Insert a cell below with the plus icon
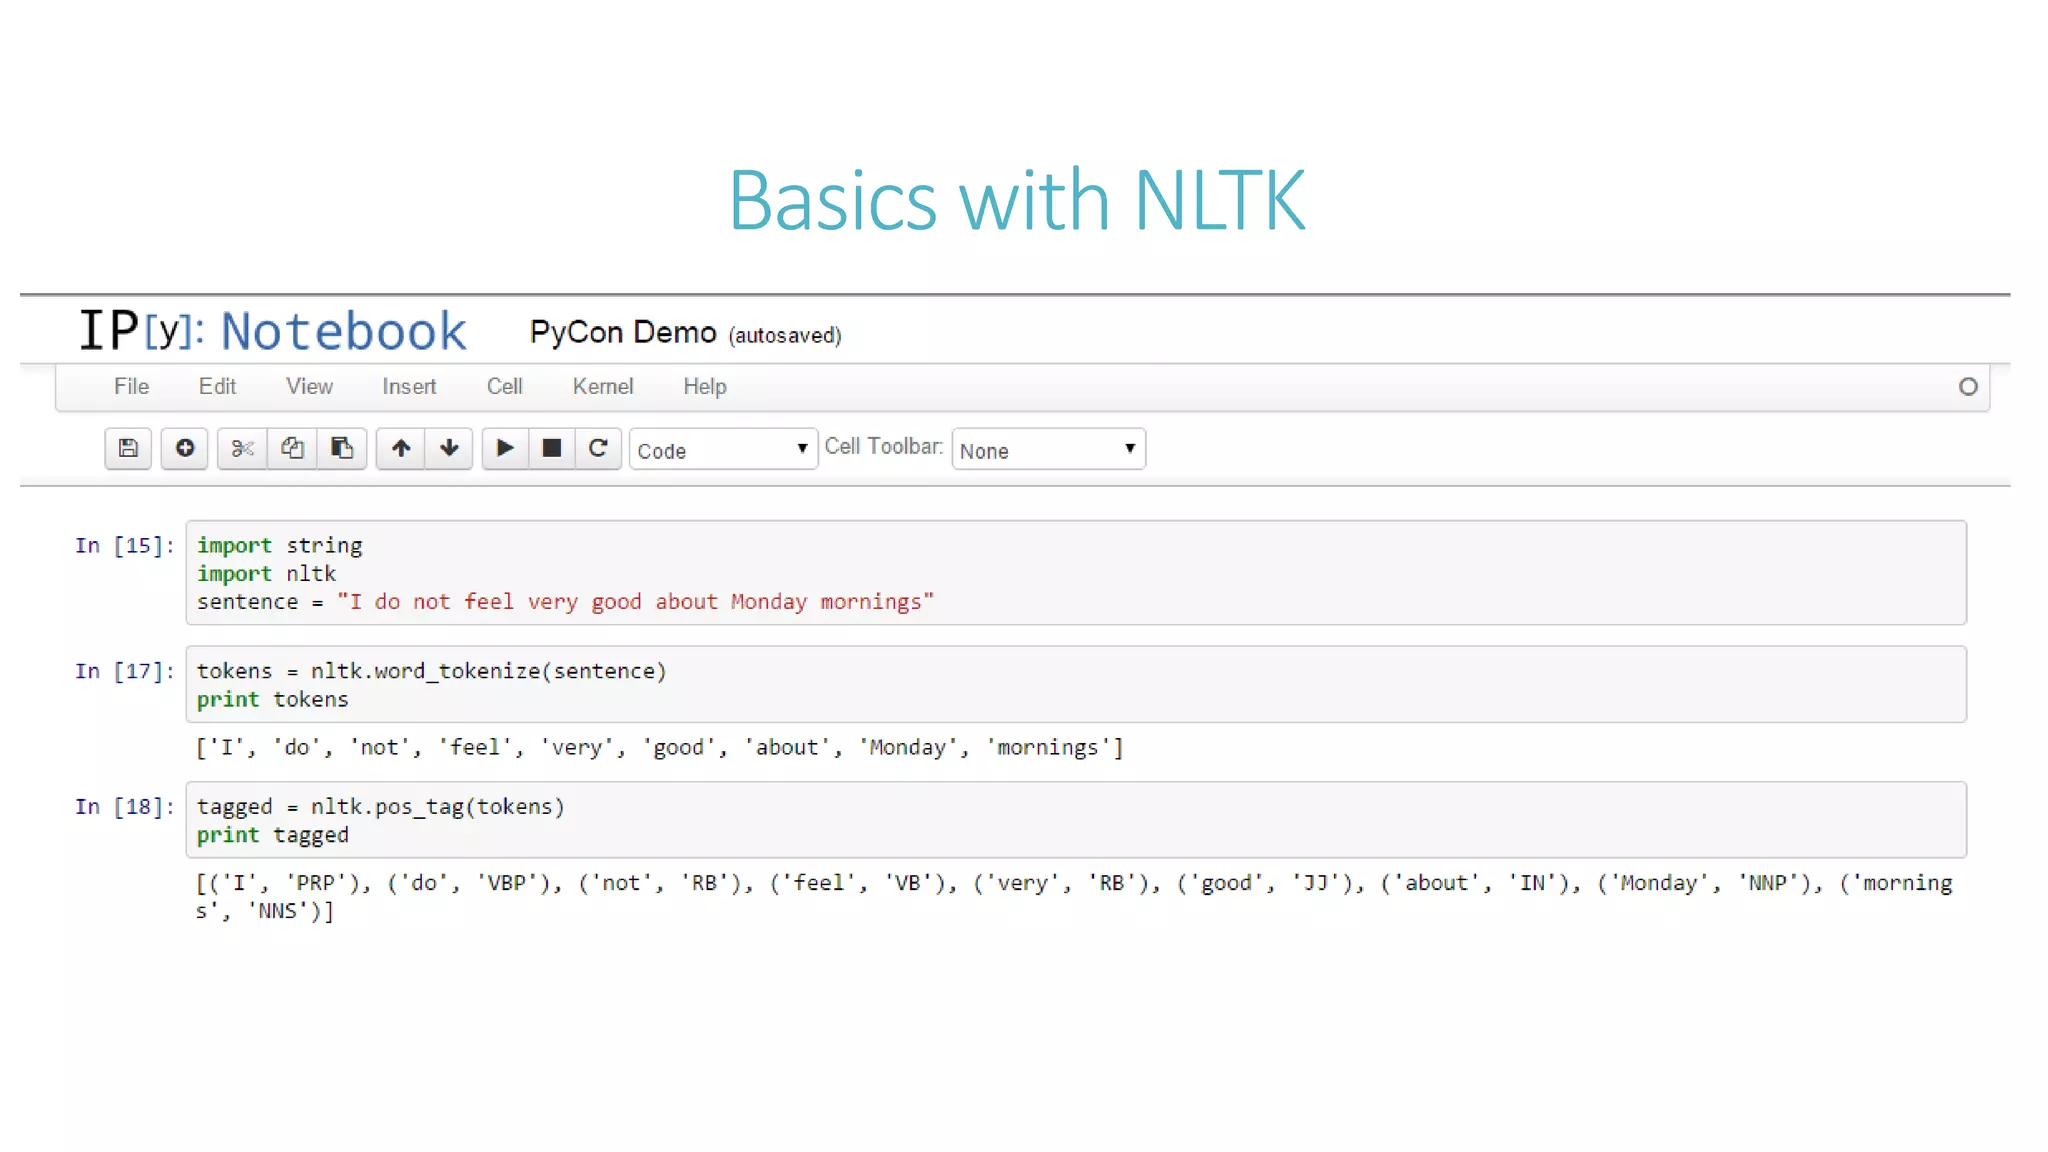 pyautogui.click(x=185, y=448)
